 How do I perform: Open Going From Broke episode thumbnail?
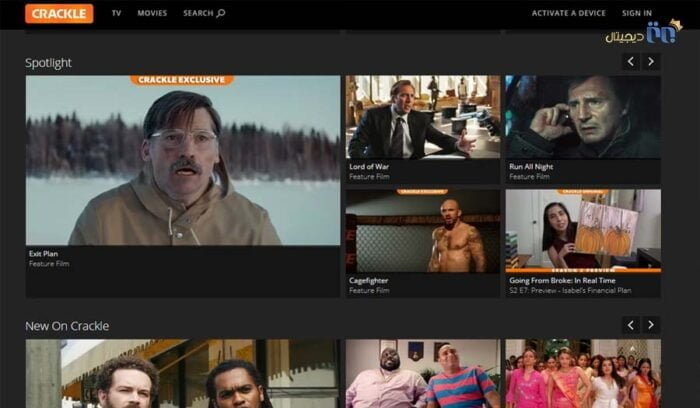tap(583, 231)
